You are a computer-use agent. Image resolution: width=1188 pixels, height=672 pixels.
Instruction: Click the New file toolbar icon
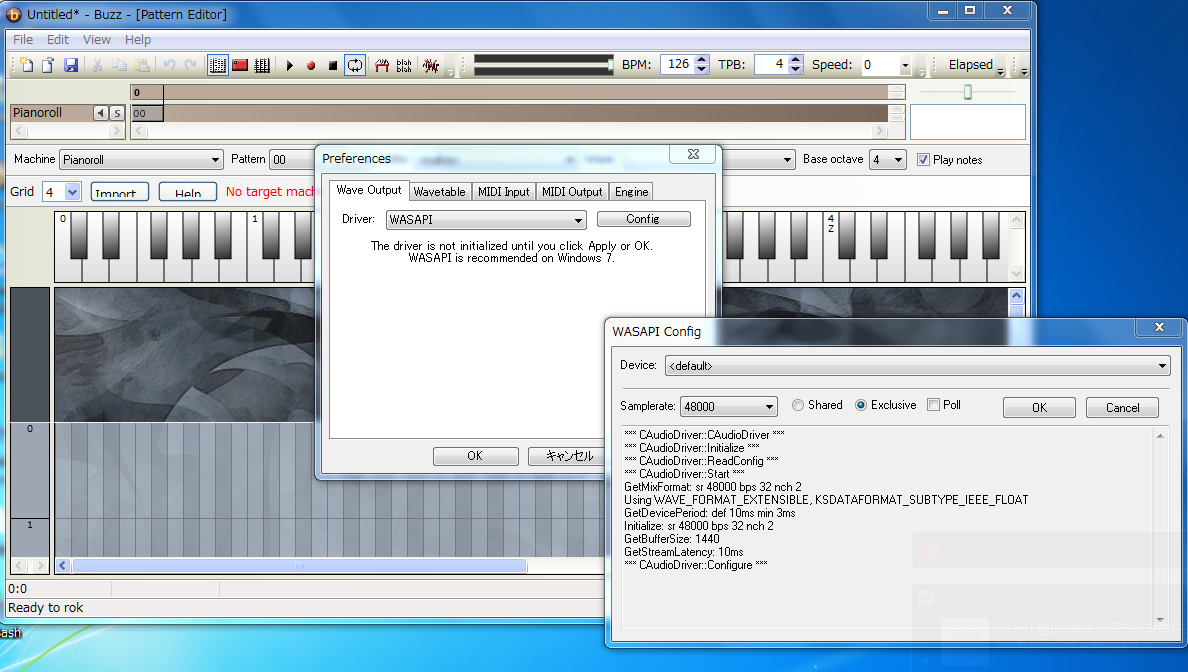[26, 65]
